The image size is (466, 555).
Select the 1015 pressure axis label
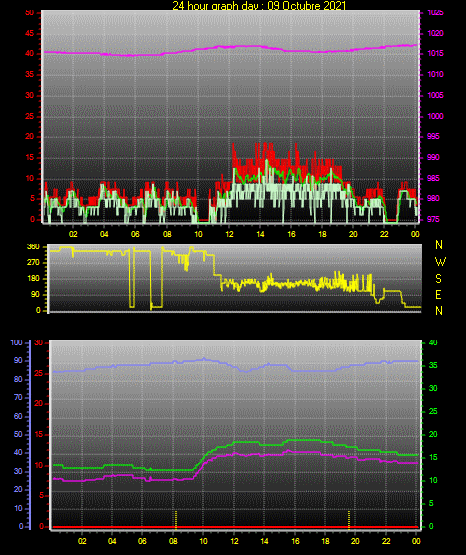pos(435,53)
